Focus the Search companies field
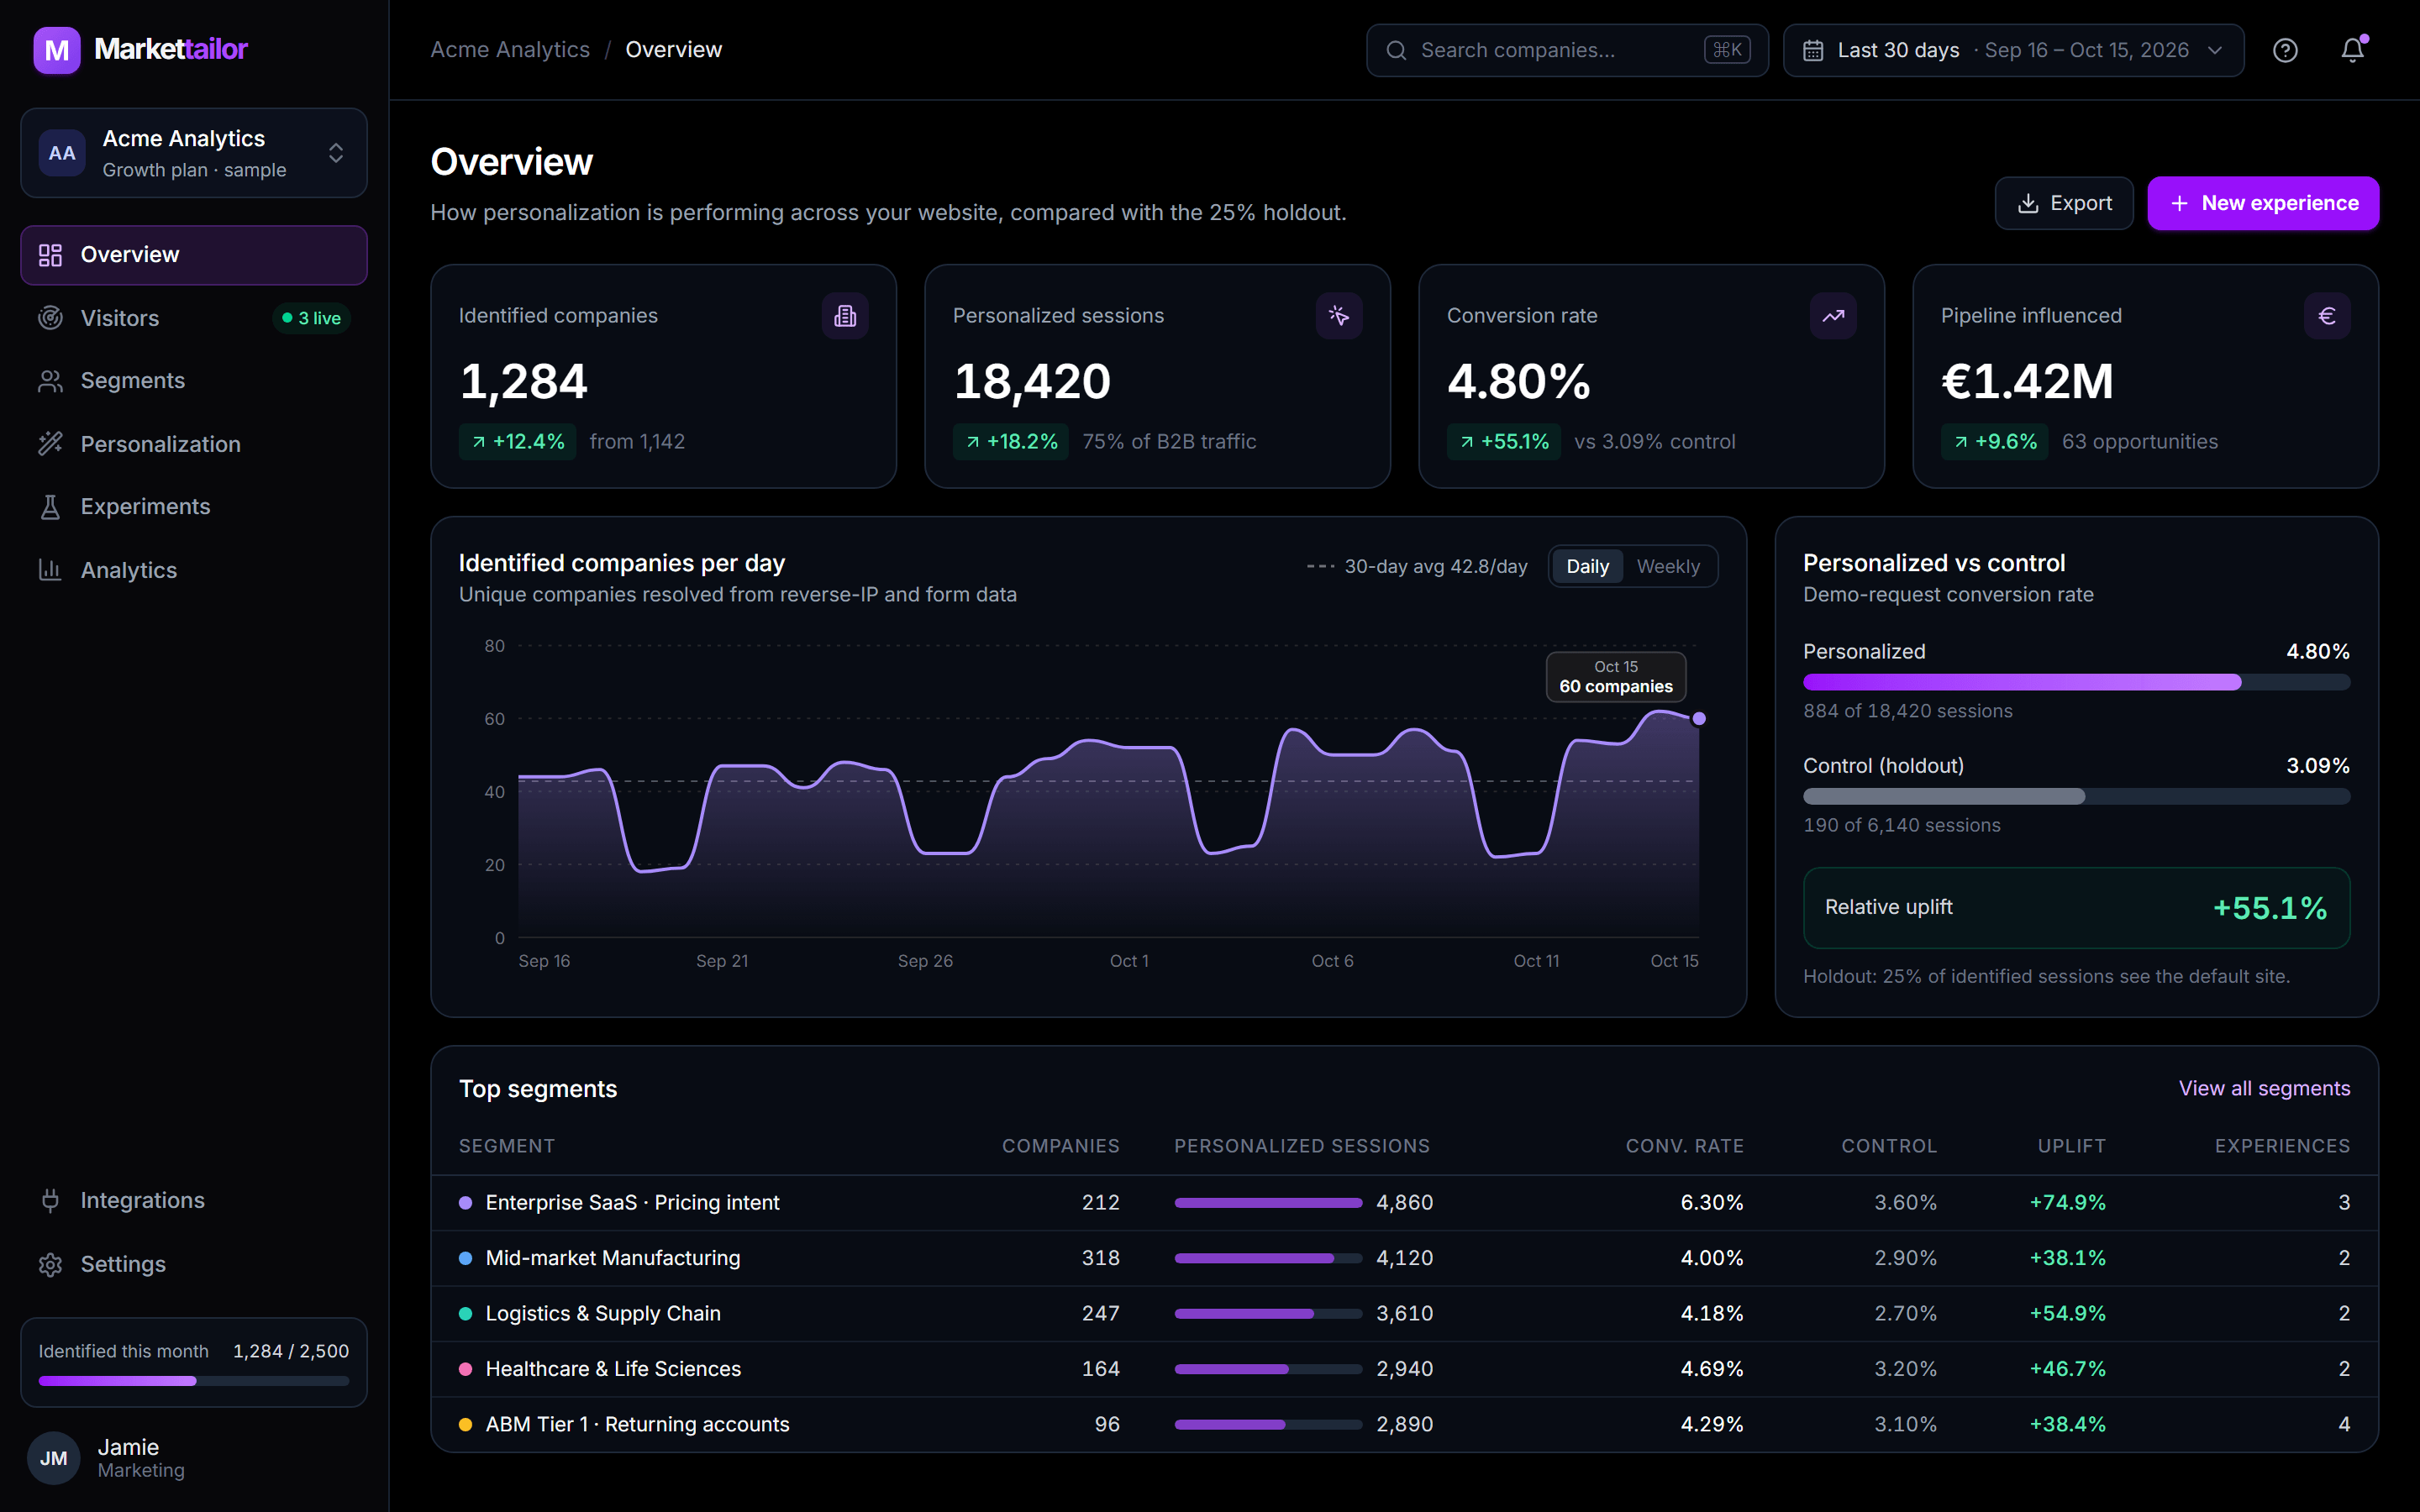 1567,50
